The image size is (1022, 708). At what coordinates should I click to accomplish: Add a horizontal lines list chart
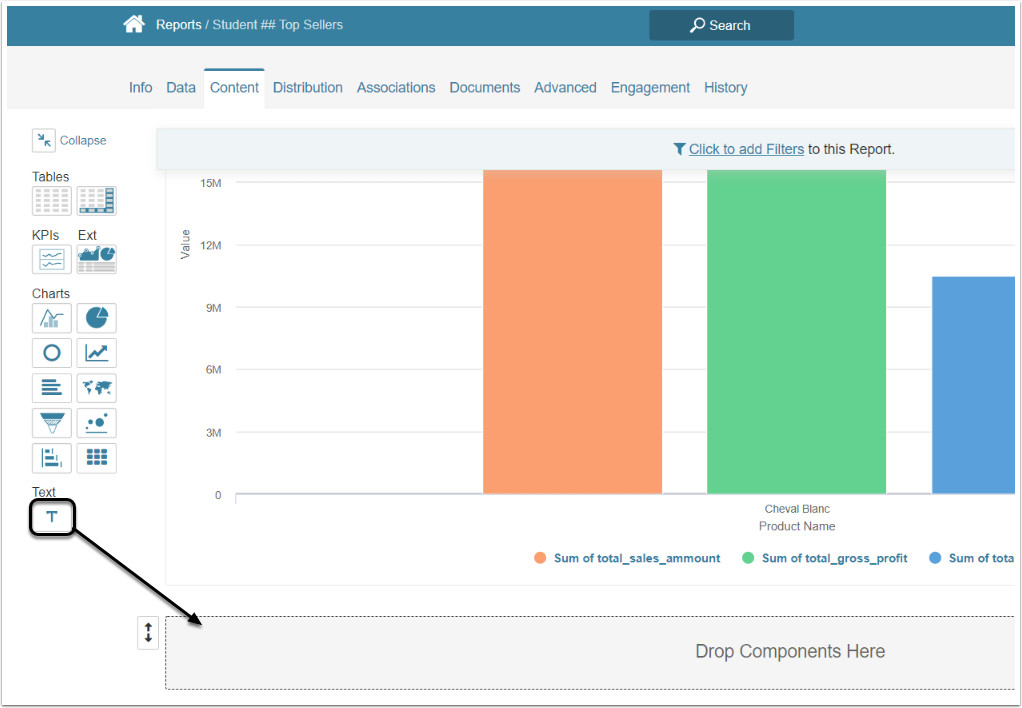coord(51,388)
